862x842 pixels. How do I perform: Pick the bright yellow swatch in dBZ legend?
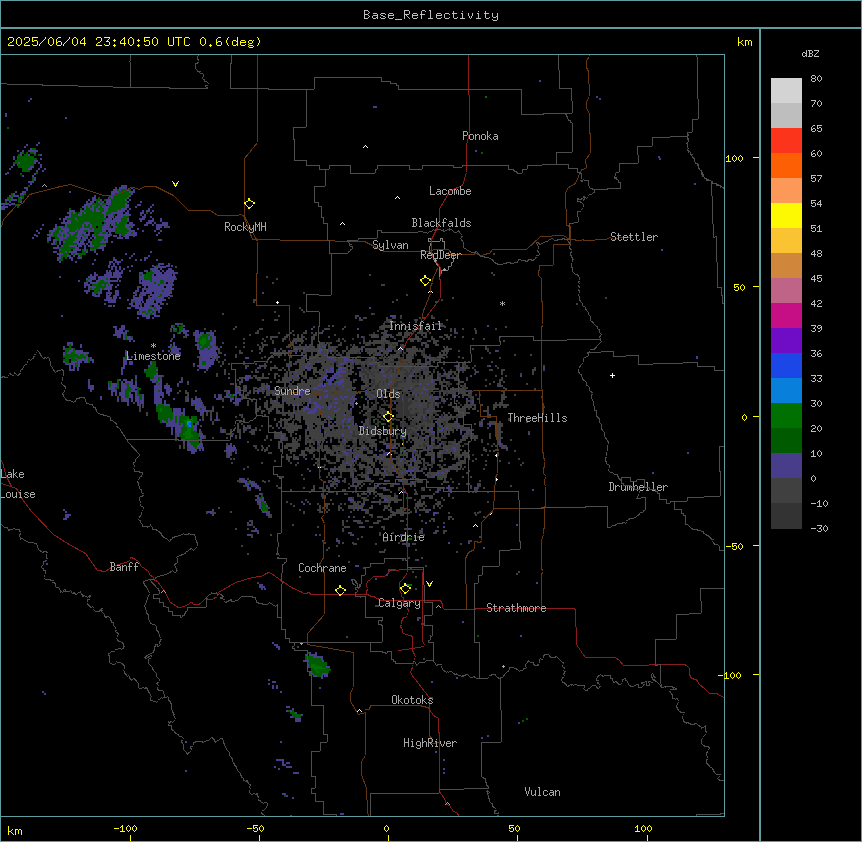786,215
